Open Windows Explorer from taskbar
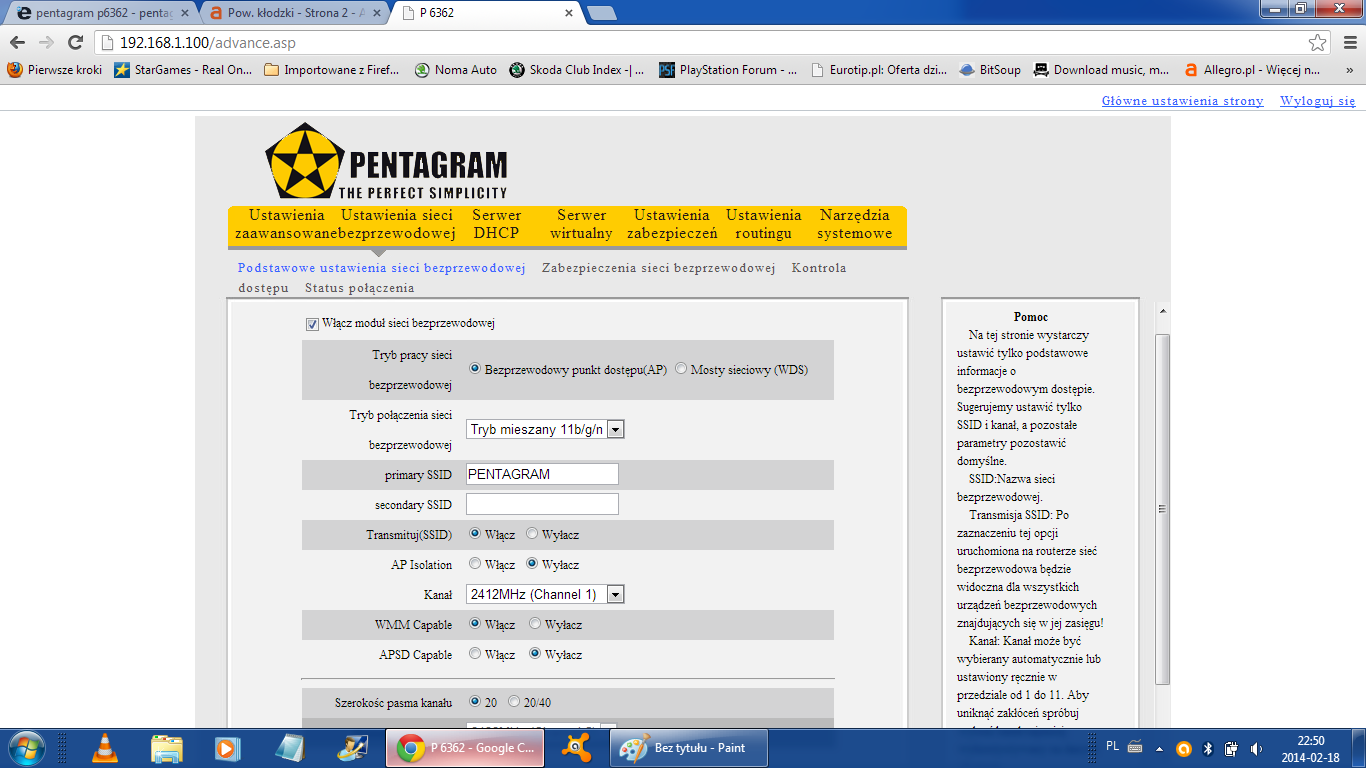The height and width of the screenshot is (768, 1366). pyautogui.click(x=166, y=748)
